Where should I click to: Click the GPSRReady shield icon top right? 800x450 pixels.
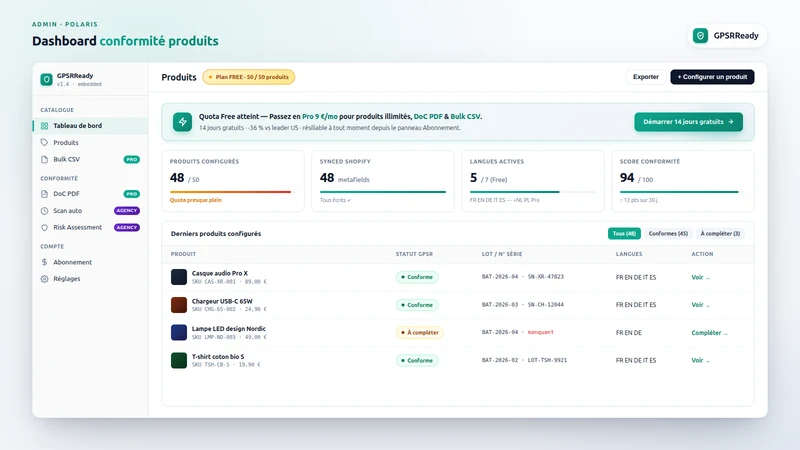[x=700, y=36]
